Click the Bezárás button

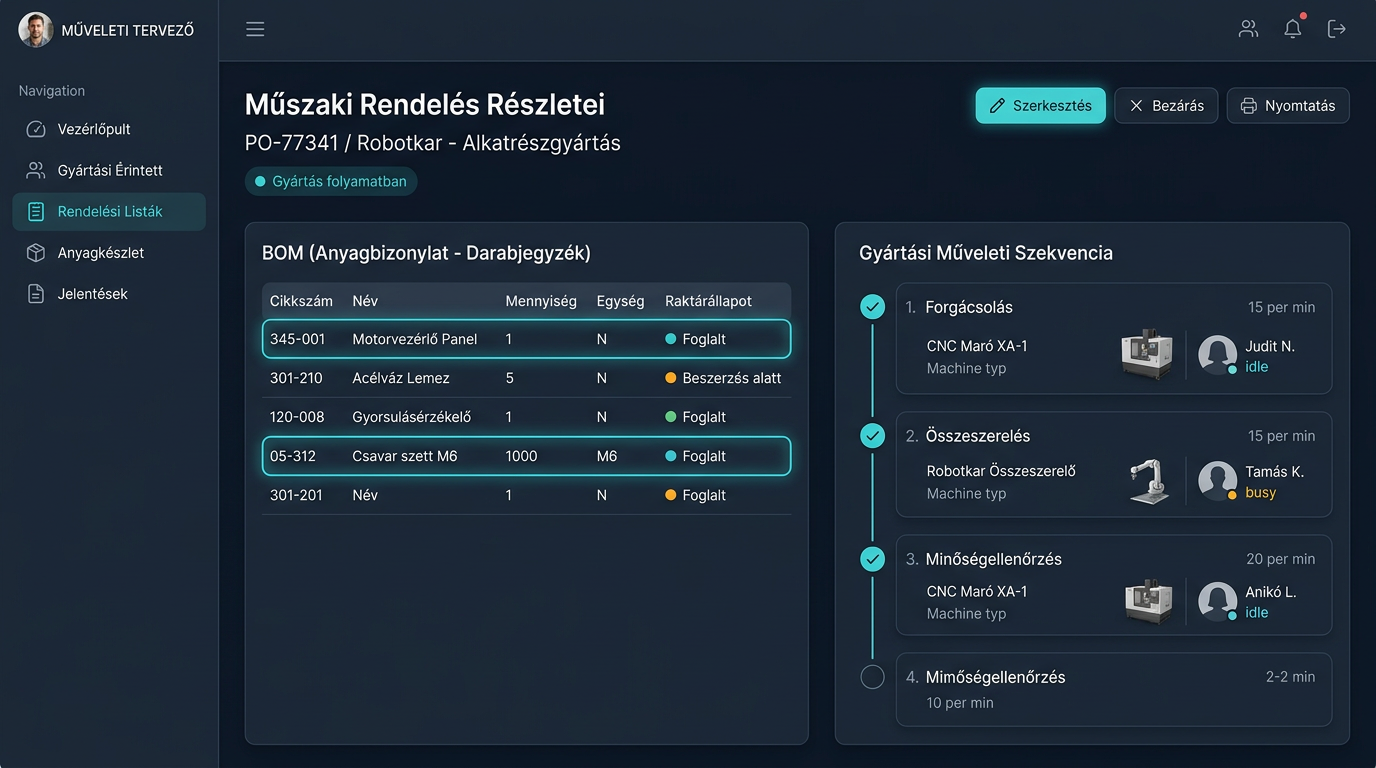tap(1166, 105)
